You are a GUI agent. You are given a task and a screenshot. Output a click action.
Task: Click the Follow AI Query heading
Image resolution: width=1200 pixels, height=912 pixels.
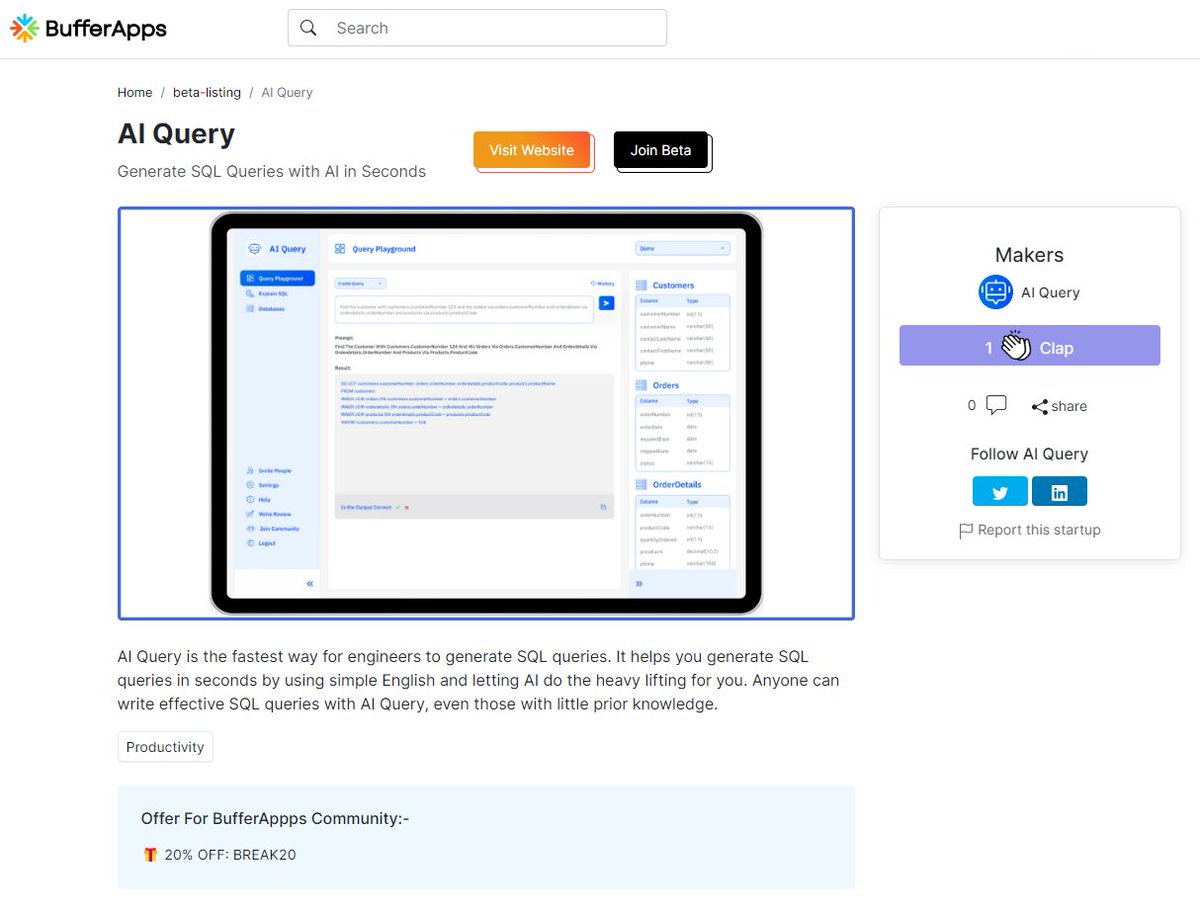1030,454
